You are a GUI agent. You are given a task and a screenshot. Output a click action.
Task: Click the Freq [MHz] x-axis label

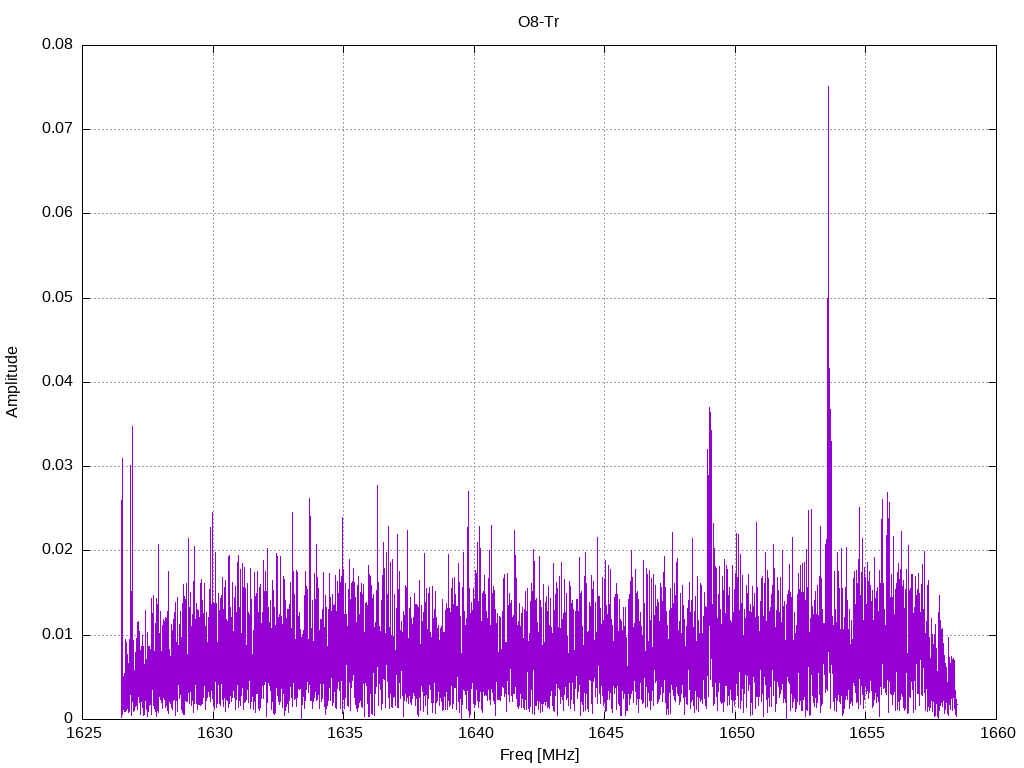[x=539, y=755]
